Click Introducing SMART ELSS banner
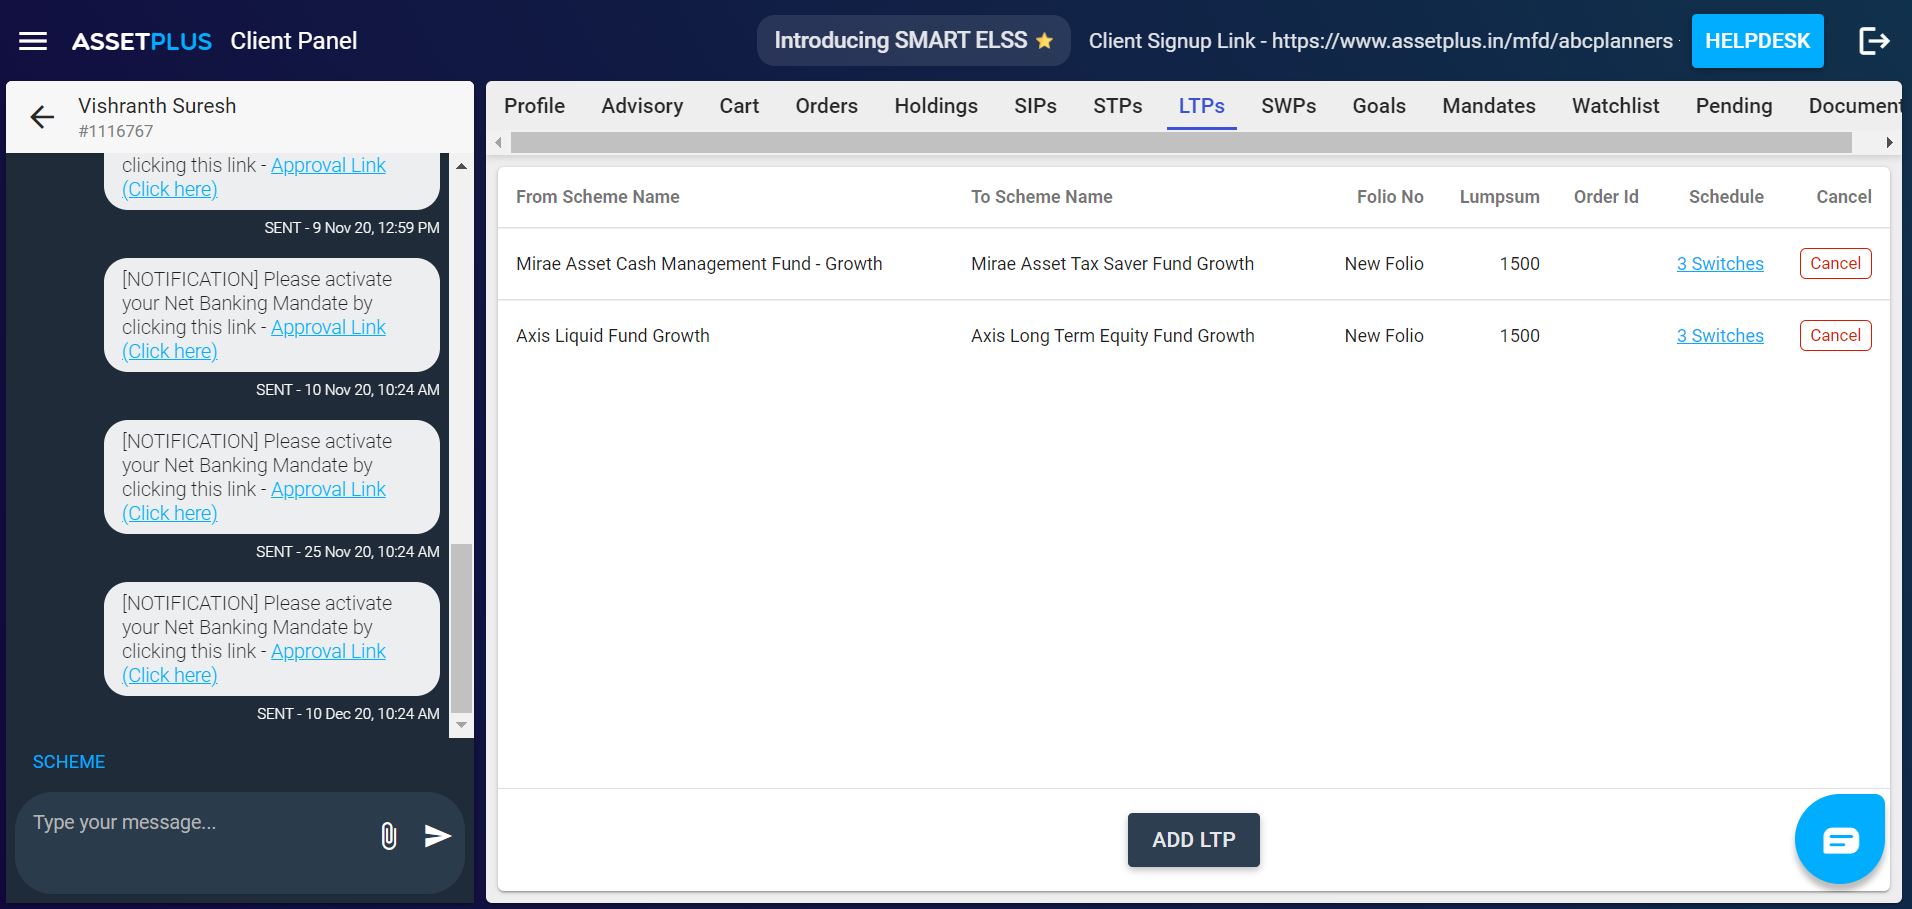Viewport: 1912px width, 909px height. [913, 41]
